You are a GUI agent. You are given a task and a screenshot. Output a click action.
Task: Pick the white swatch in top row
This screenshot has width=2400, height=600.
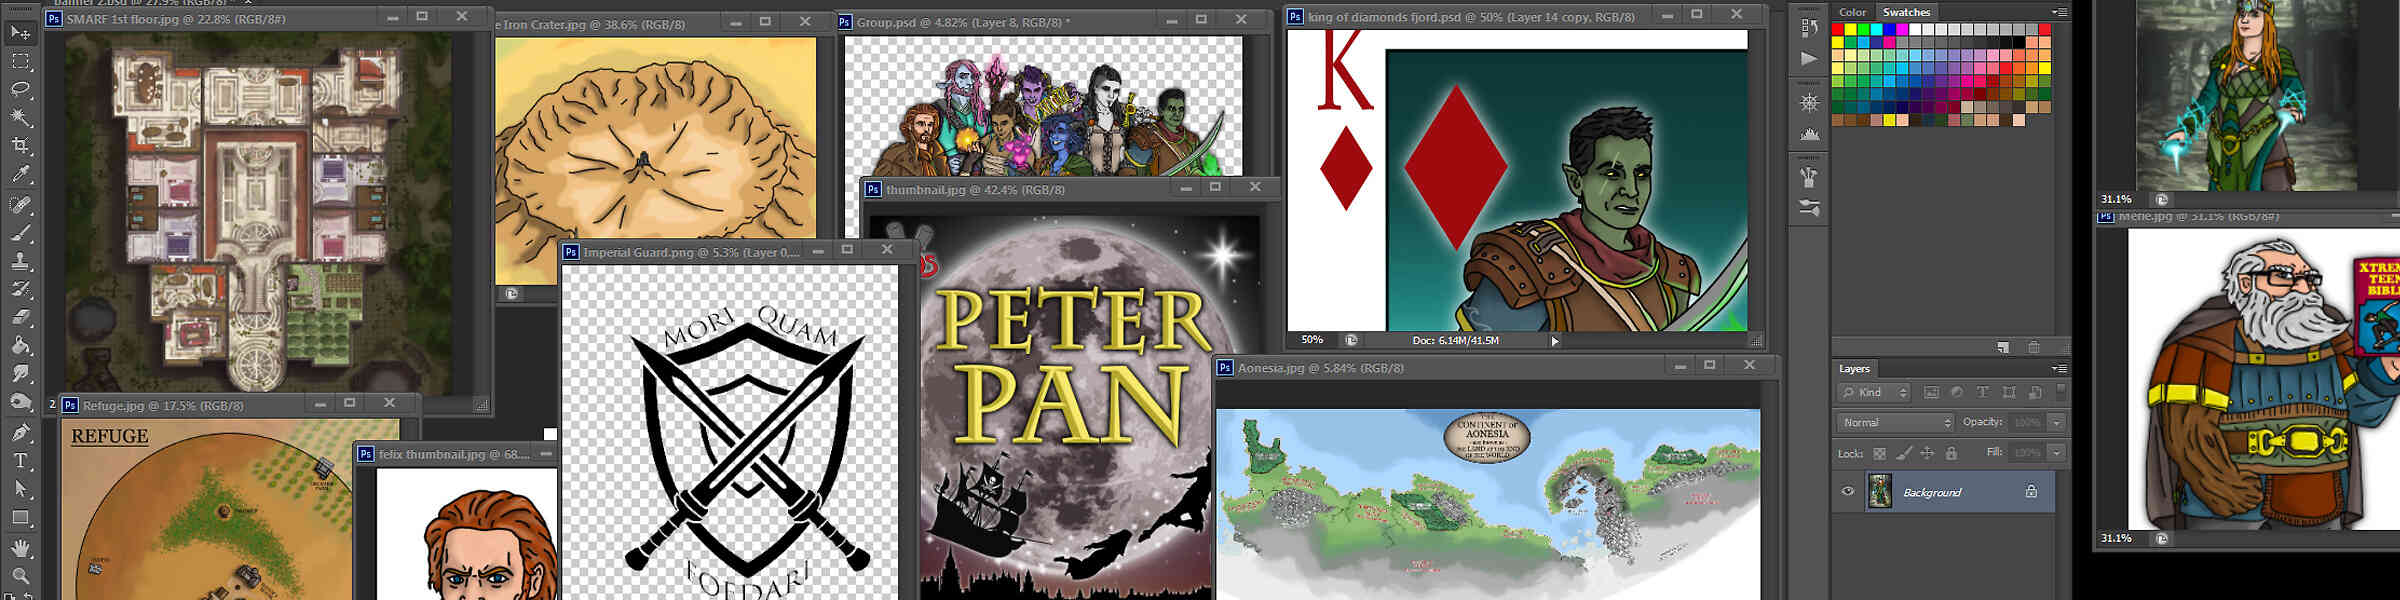pyautogui.click(x=1916, y=30)
